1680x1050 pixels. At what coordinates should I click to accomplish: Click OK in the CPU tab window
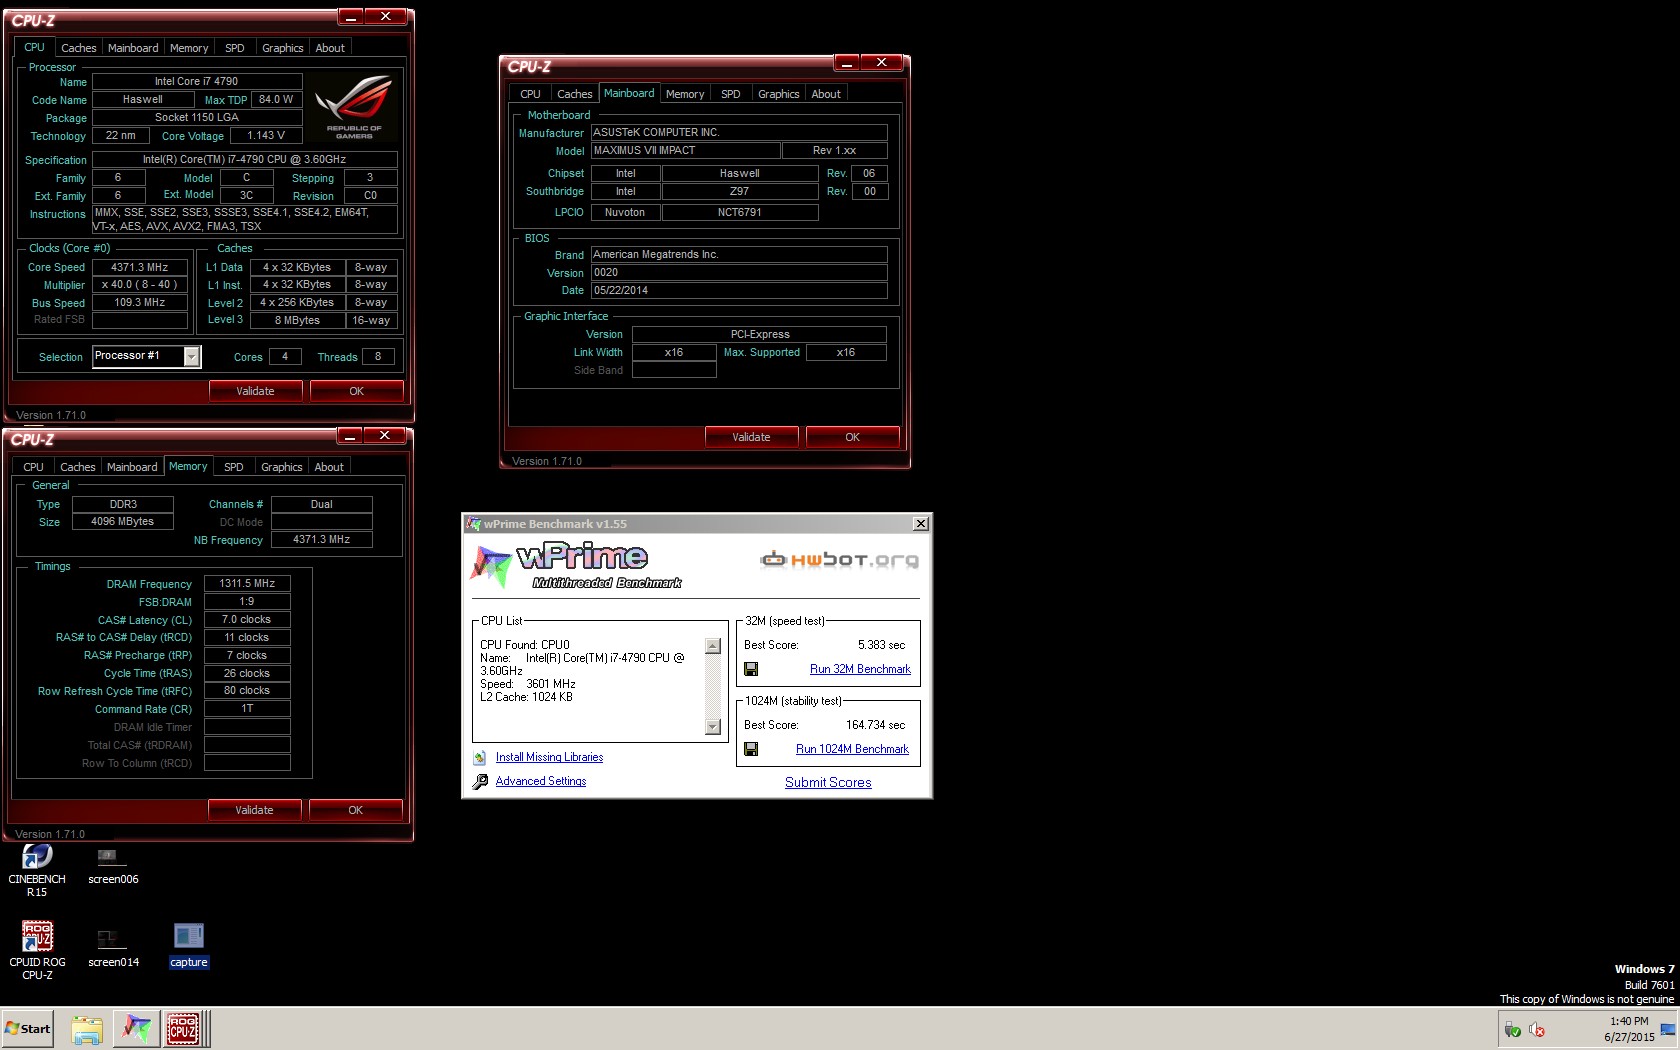tap(356, 391)
